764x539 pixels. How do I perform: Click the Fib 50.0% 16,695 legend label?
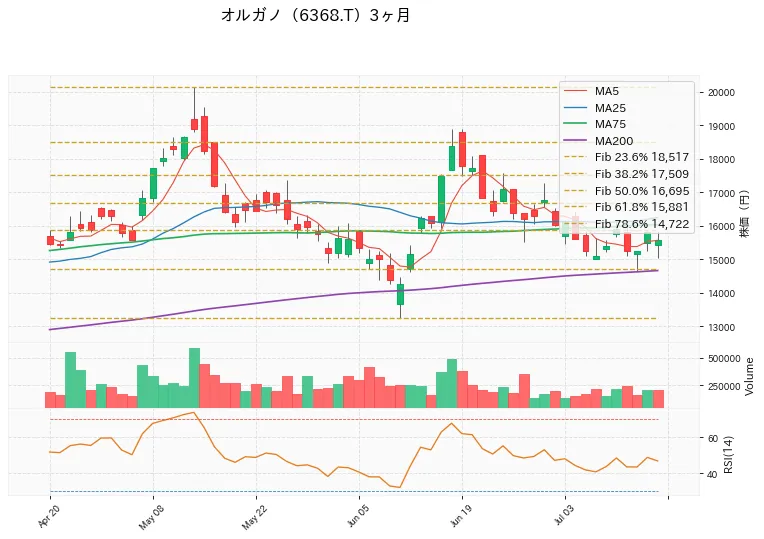(x=642, y=191)
